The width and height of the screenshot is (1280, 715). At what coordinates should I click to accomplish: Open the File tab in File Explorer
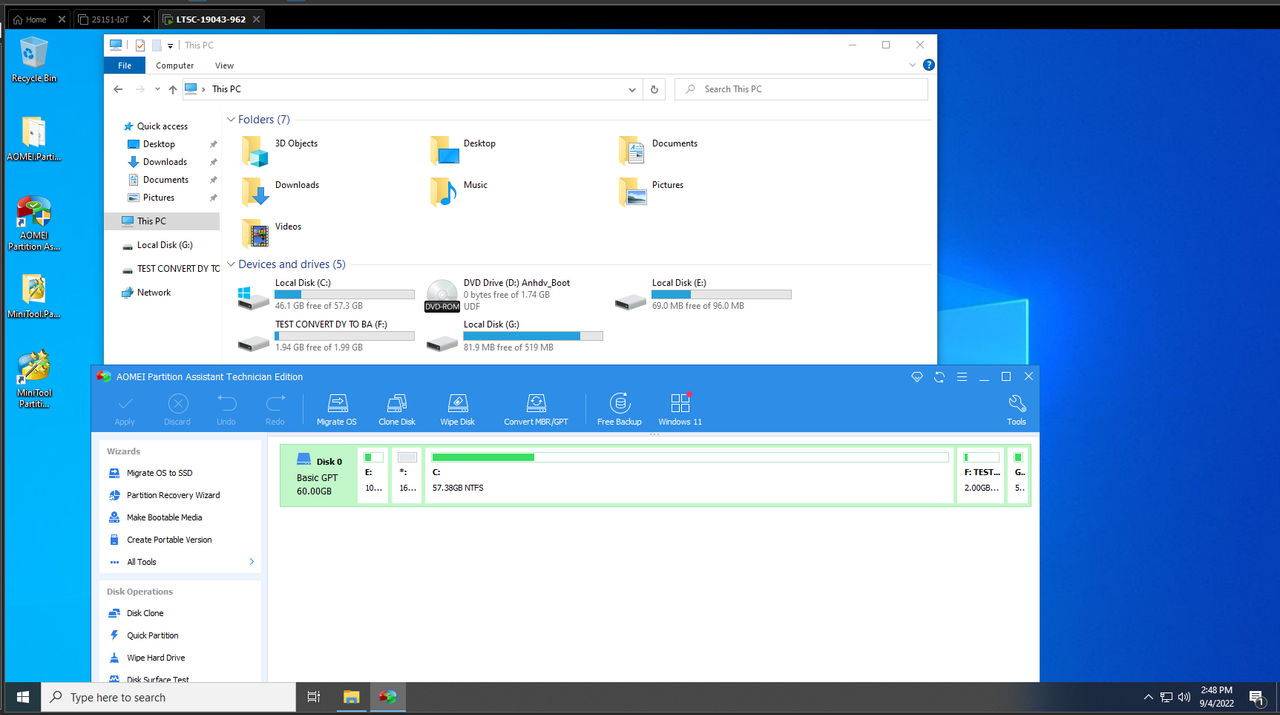click(x=125, y=66)
